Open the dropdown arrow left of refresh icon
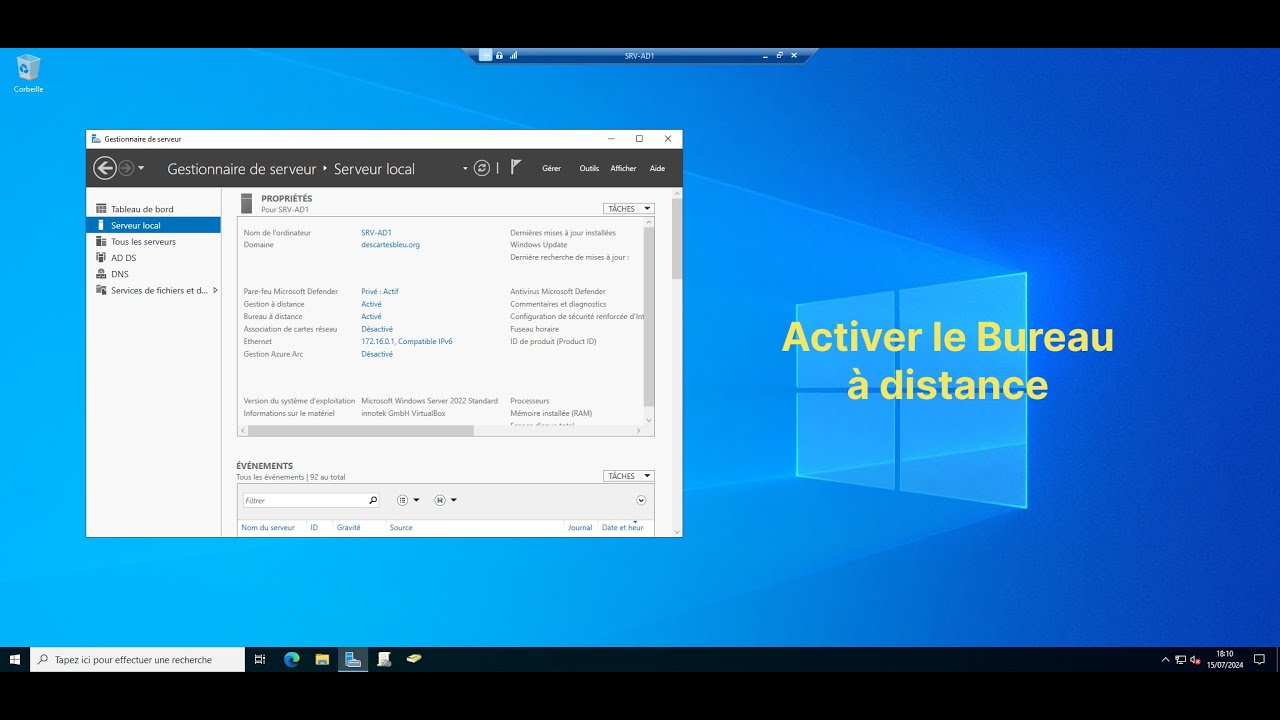The height and width of the screenshot is (720, 1280). click(x=465, y=168)
